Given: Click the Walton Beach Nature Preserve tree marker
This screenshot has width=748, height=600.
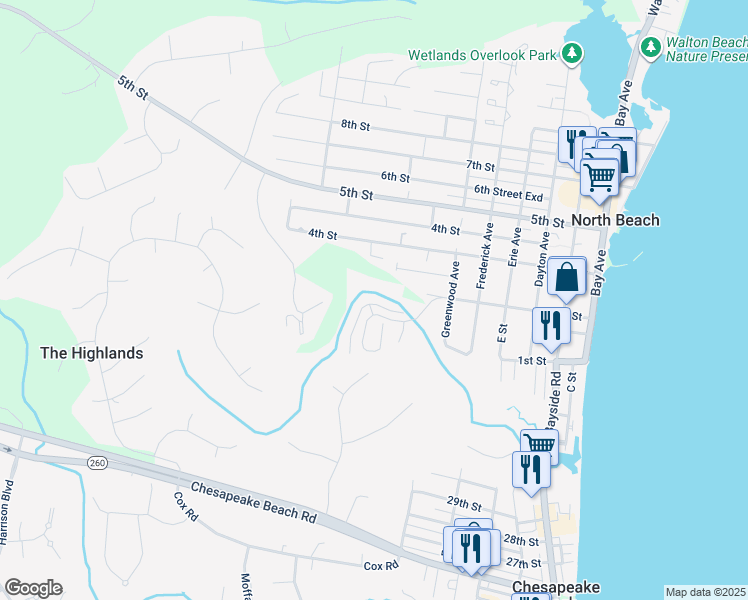Looking at the screenshot, I should pos(651,46).
